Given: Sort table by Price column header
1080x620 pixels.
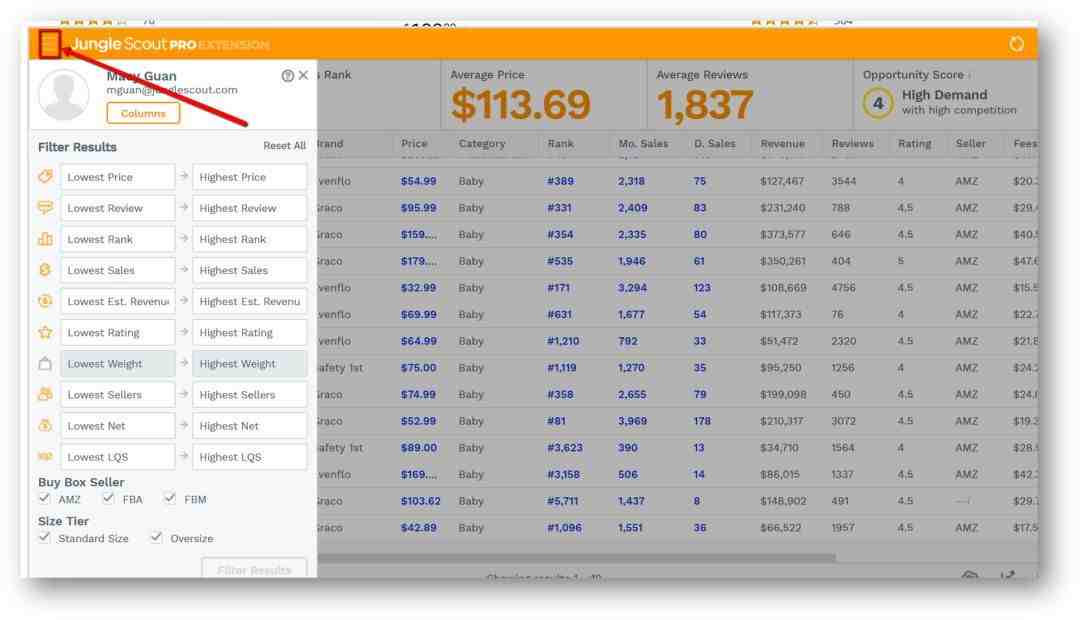Looking at the screenshot, I should (x=414, y=144).
